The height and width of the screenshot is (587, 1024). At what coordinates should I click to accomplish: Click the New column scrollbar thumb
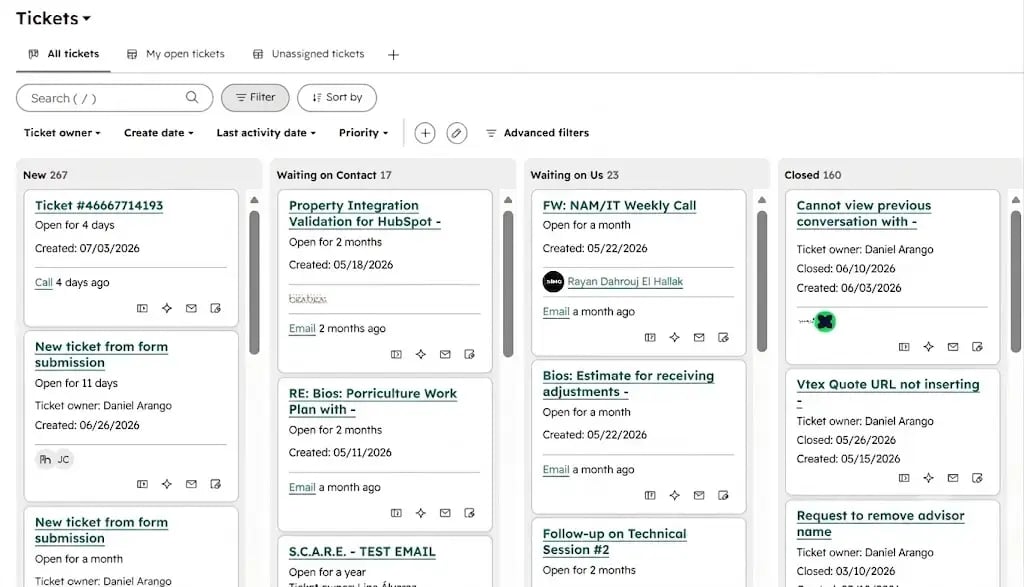coord(254,282)
